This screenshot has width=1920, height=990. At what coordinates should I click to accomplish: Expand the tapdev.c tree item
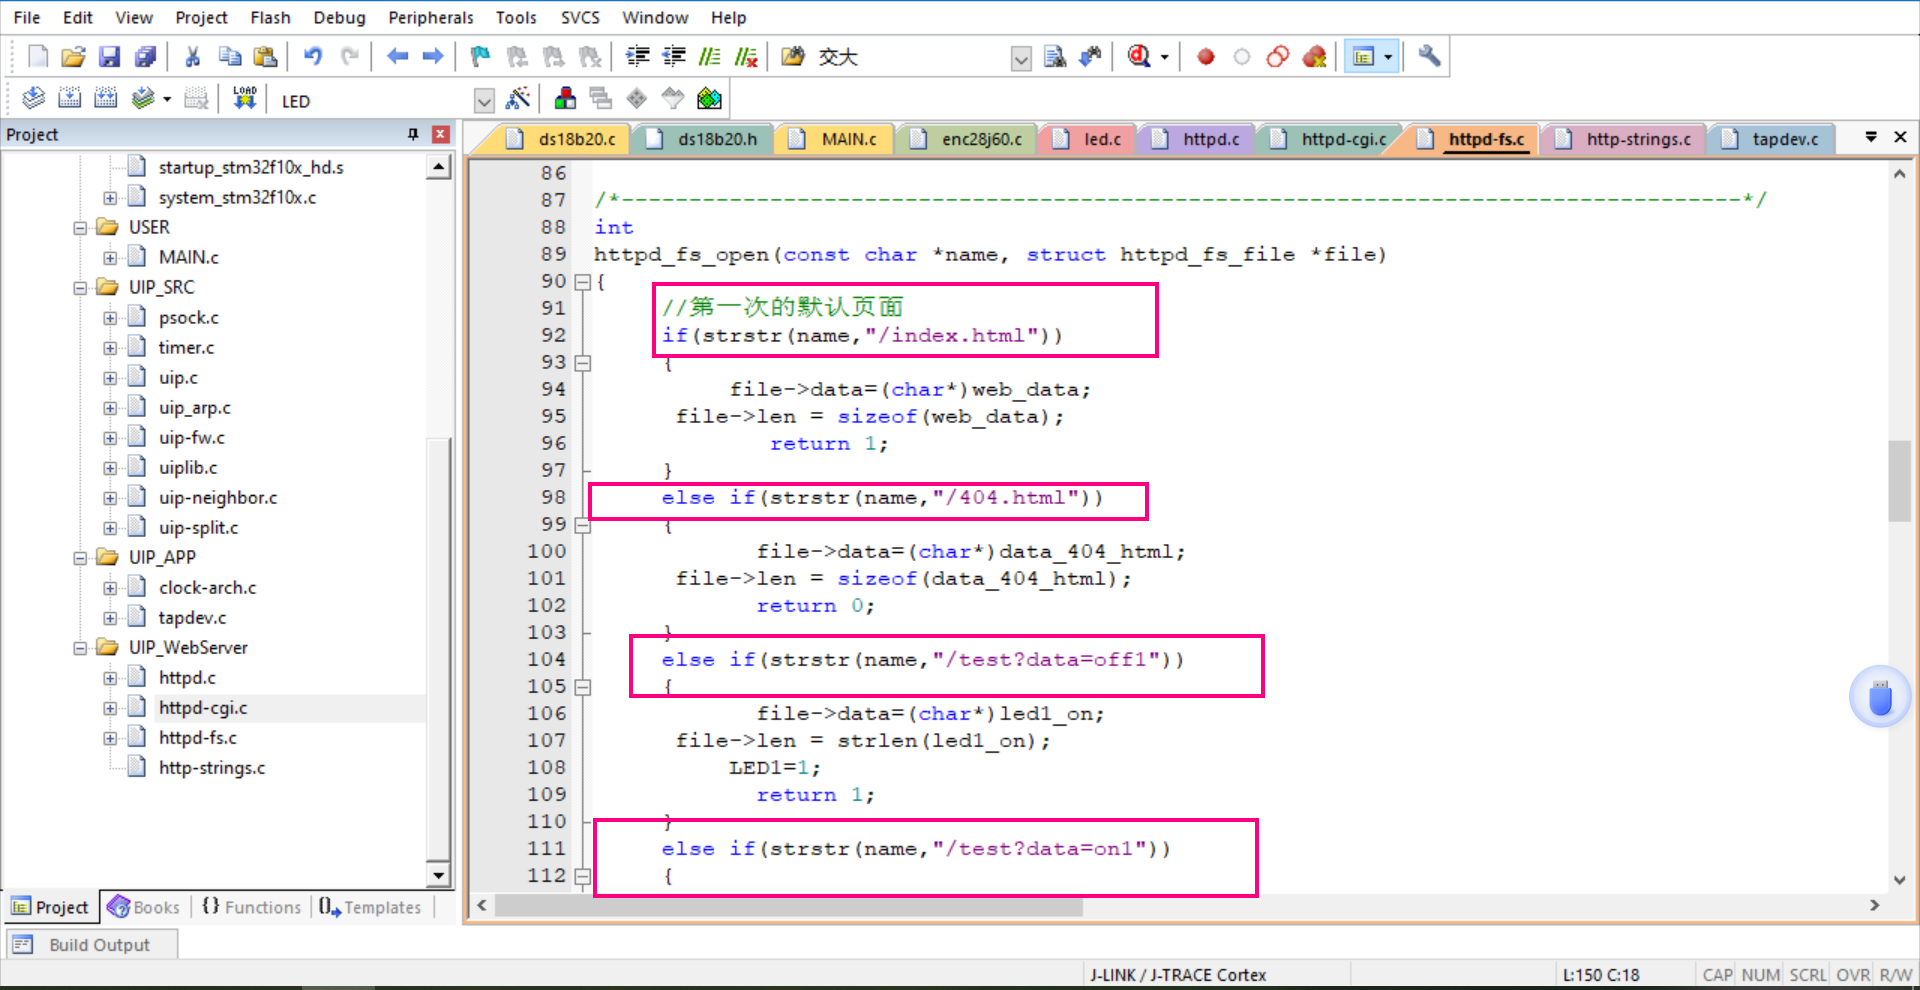tap(110, 617)
